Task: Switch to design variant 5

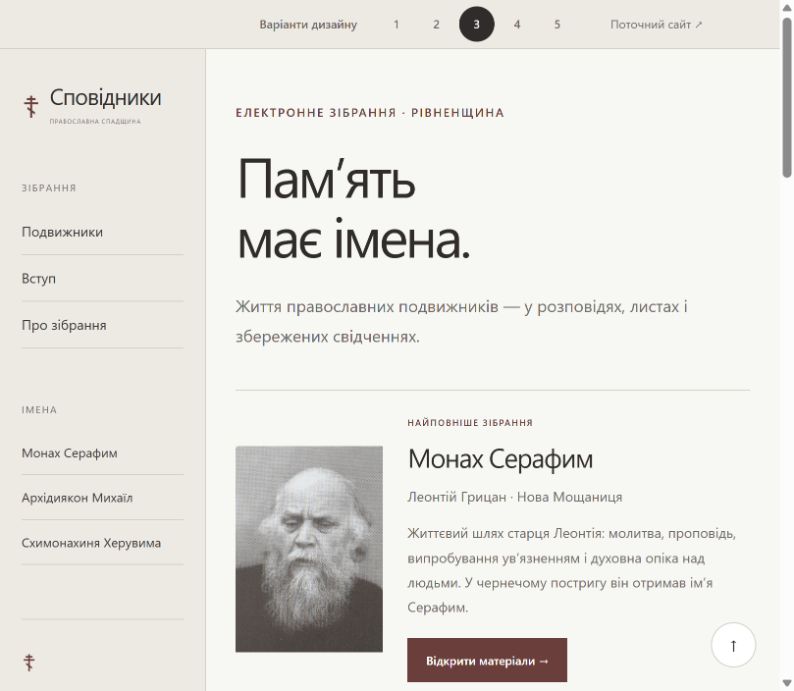Action: [557, 24]
